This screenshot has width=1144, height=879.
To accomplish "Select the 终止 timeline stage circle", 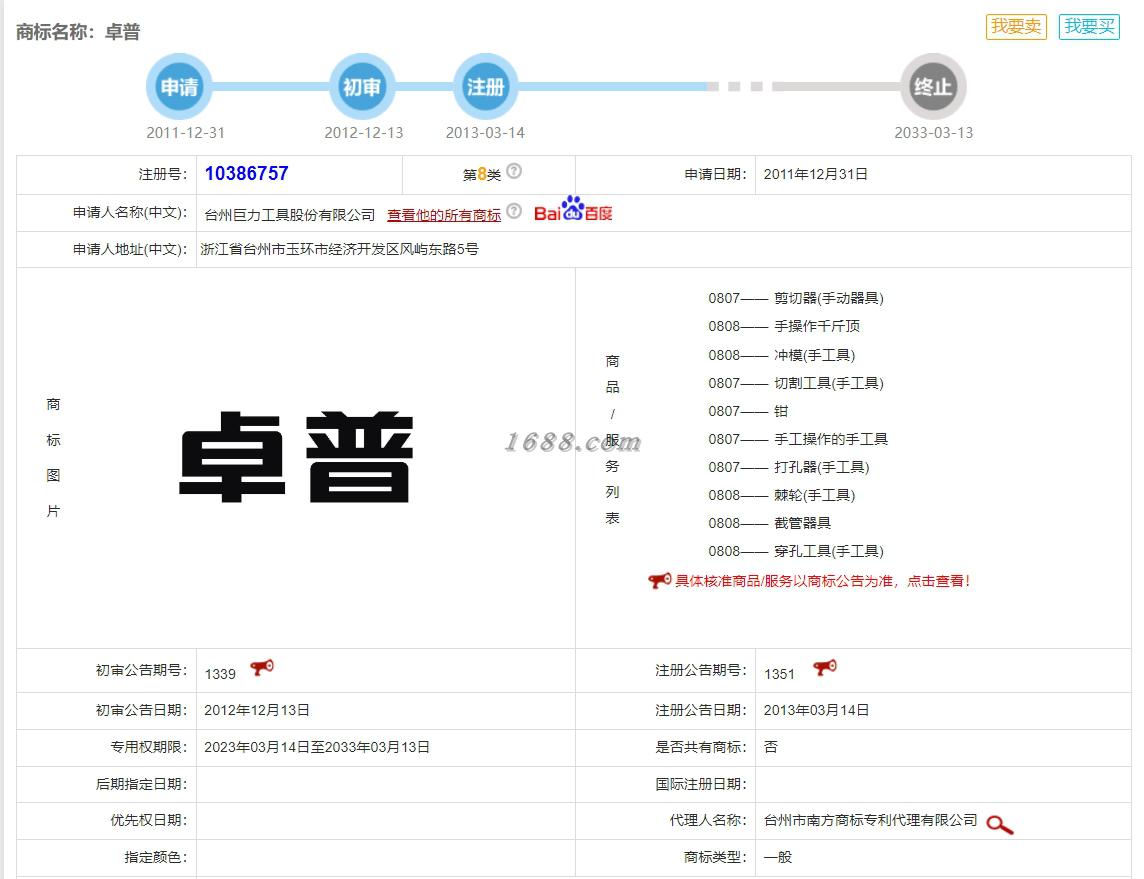I will [933, 86].
